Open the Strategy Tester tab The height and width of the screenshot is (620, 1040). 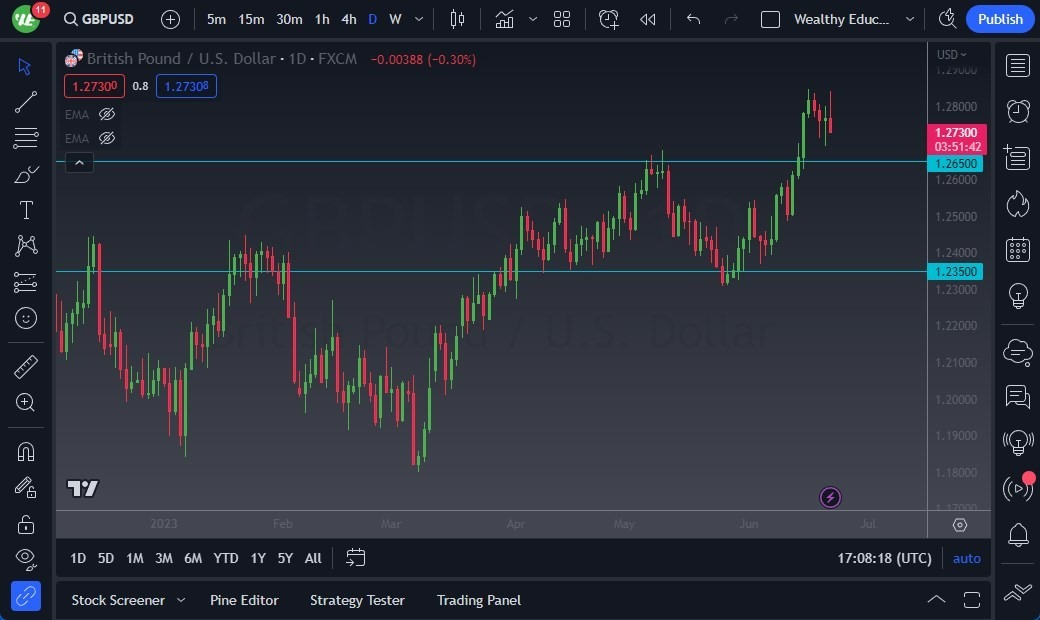click(x=357, y=600)
